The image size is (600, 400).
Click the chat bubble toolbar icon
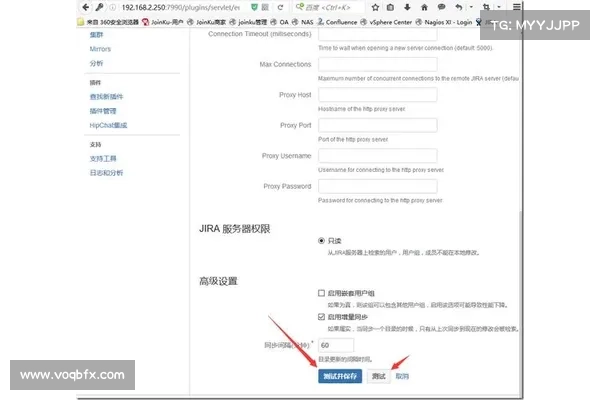coord(441,7)
